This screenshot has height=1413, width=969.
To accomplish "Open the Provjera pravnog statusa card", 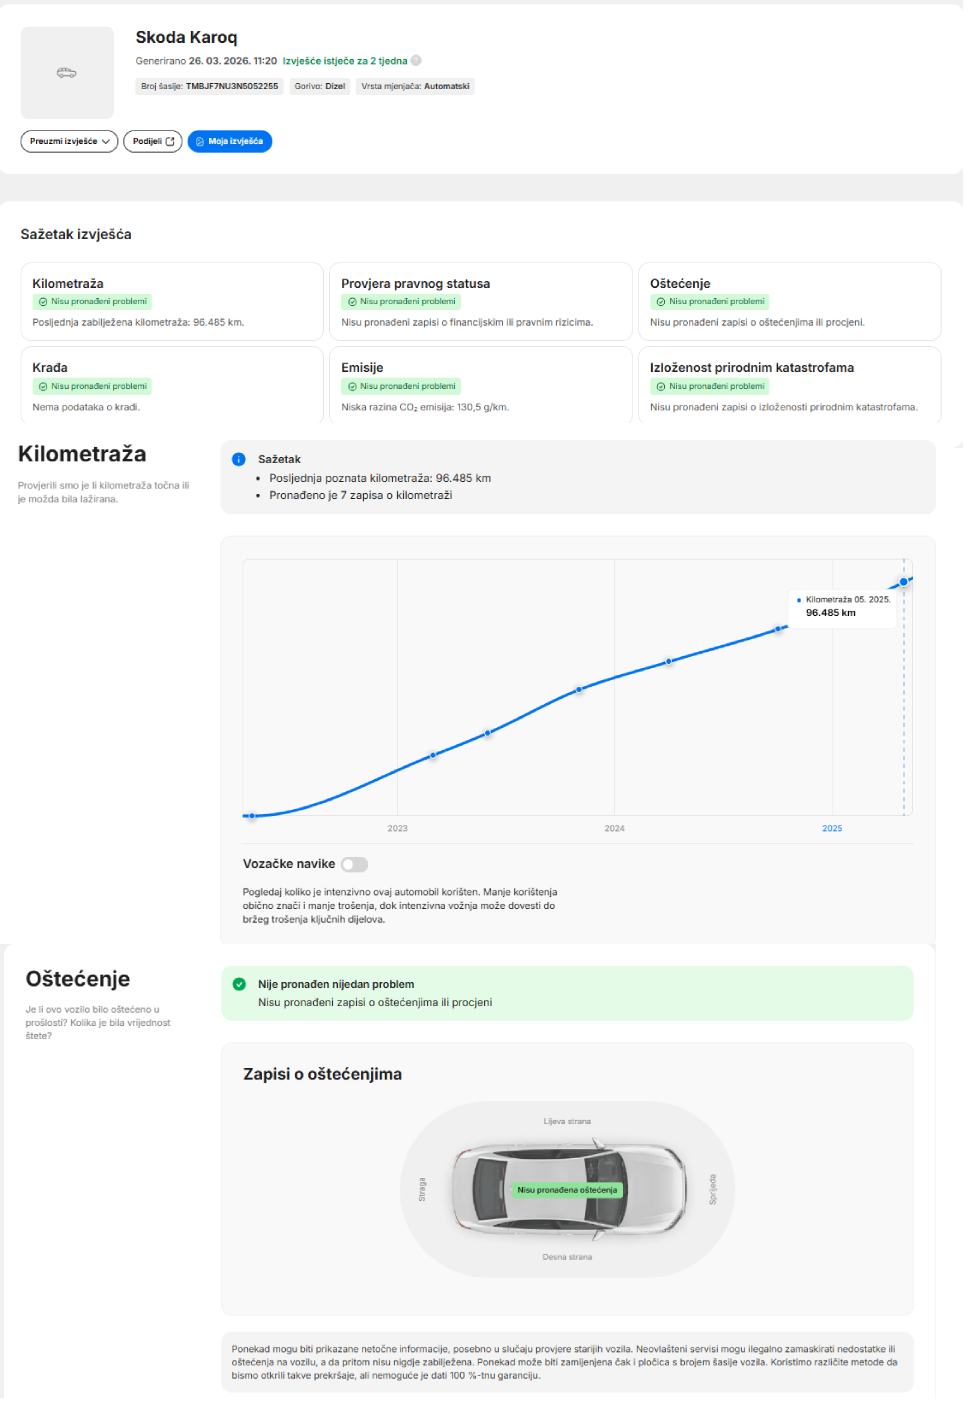I will [480, 301].
